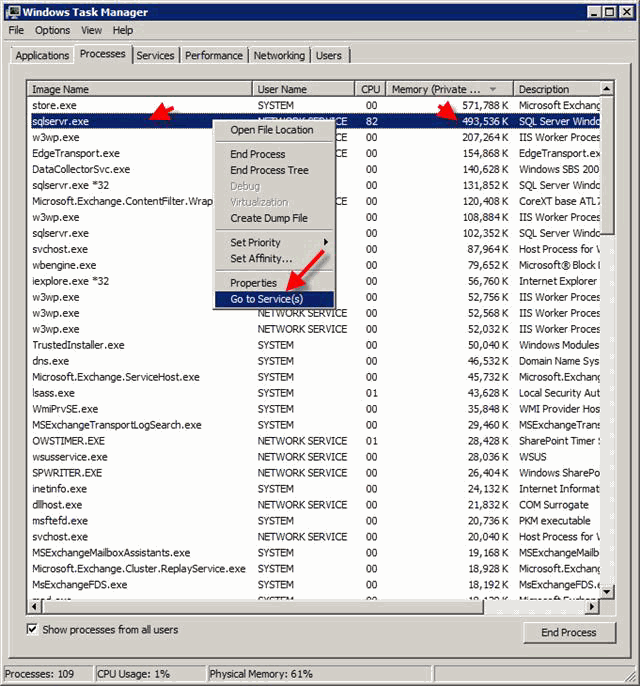Select the wbengine.exe process

point(314,265)
